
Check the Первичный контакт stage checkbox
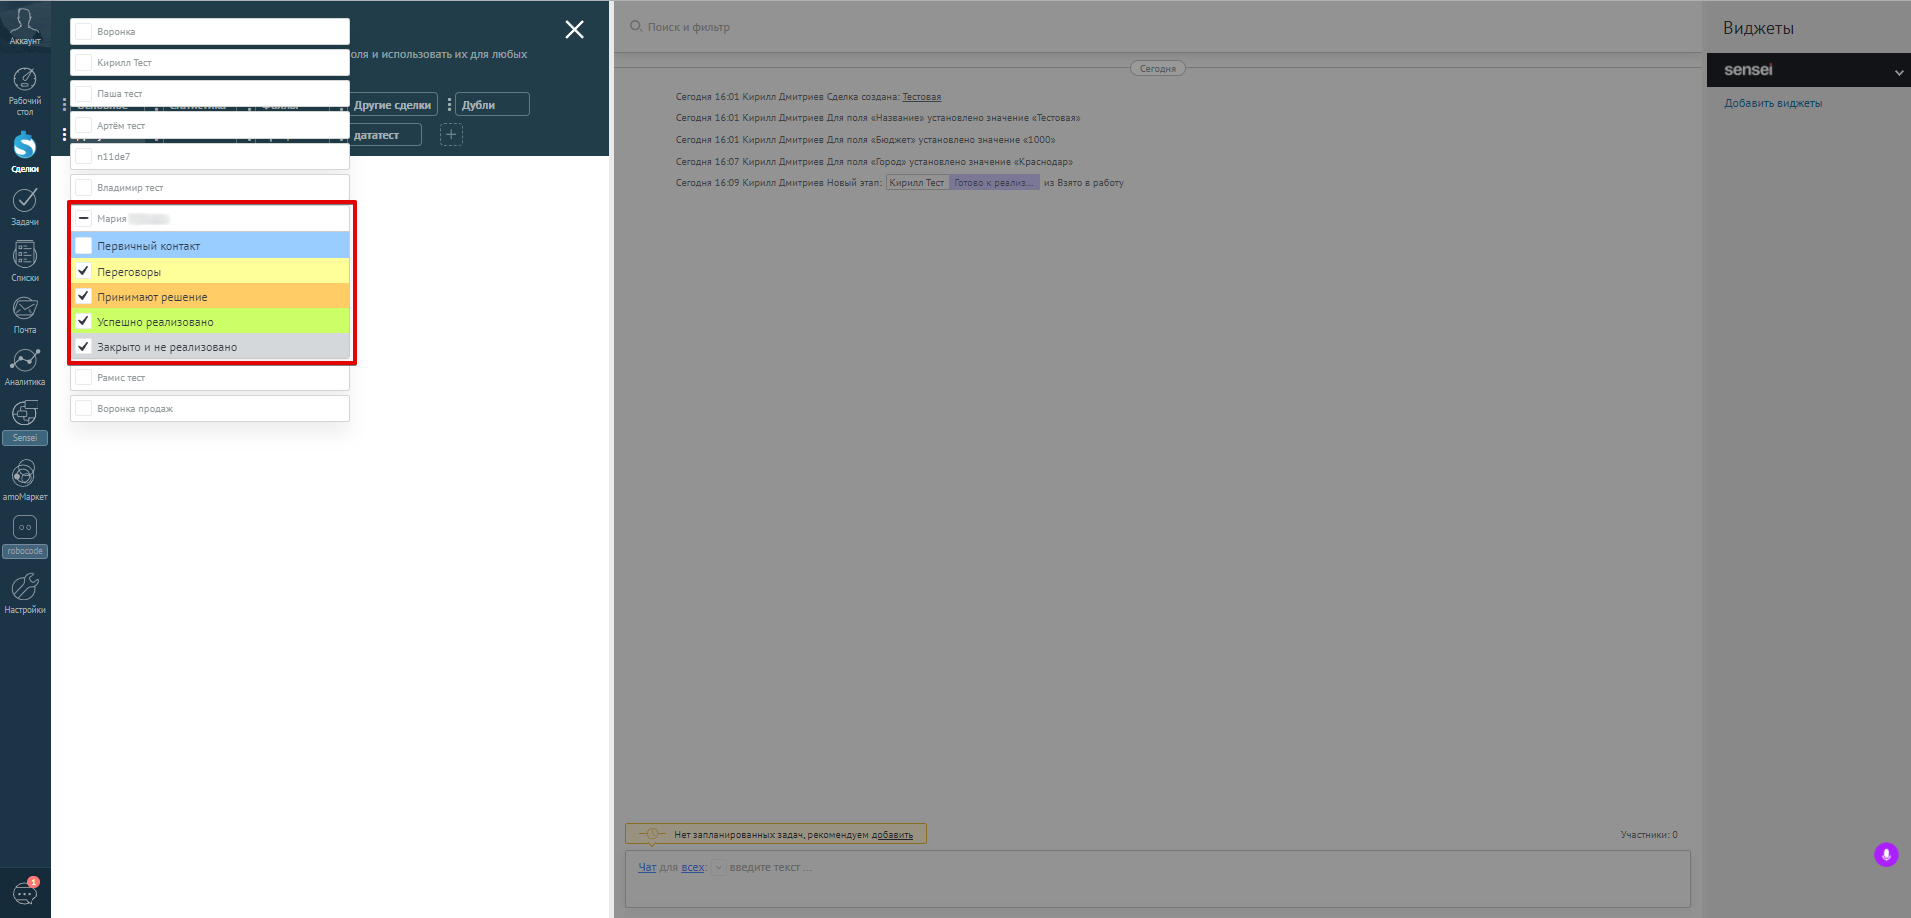click(x=84, y=245)
